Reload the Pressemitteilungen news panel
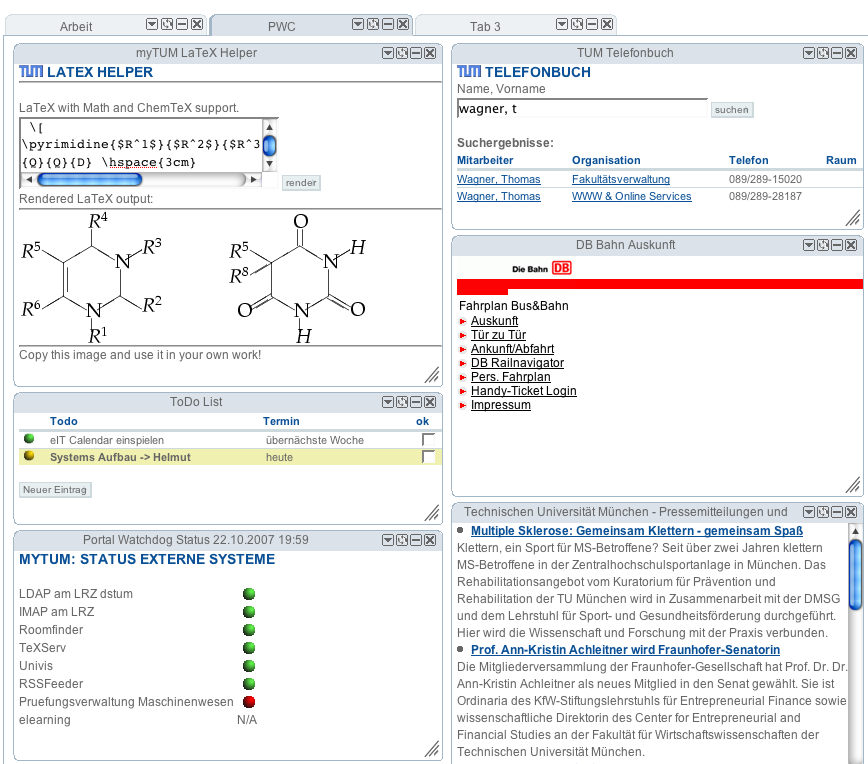The width and height of the screenshot is (868, 764). [823, 512]
